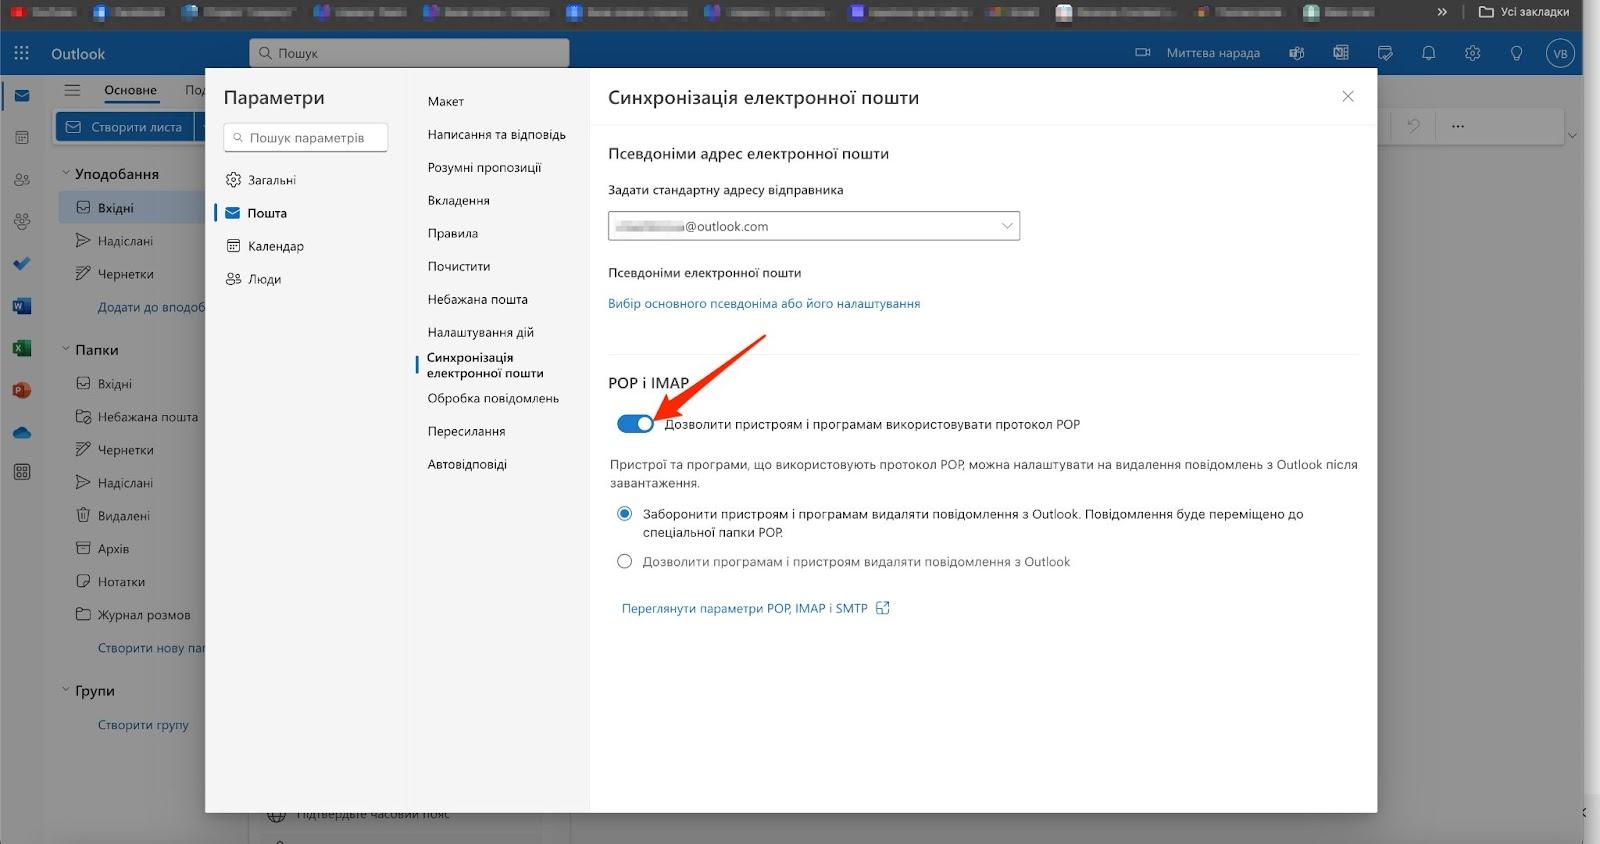
Task: Open People icon in left rail
Action: 22,180
